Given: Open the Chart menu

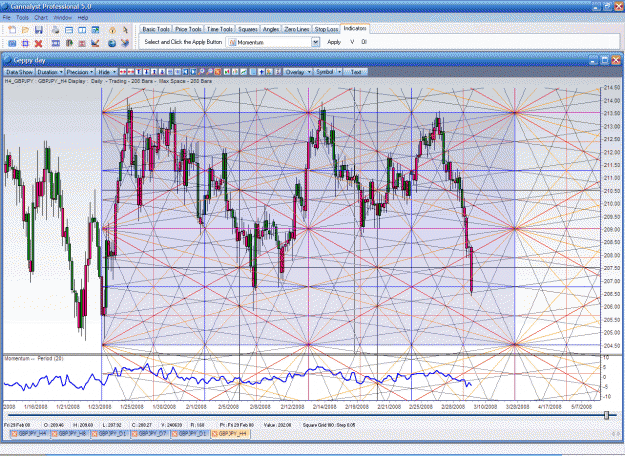Looking at the screenshot, I should coord(41,18).
